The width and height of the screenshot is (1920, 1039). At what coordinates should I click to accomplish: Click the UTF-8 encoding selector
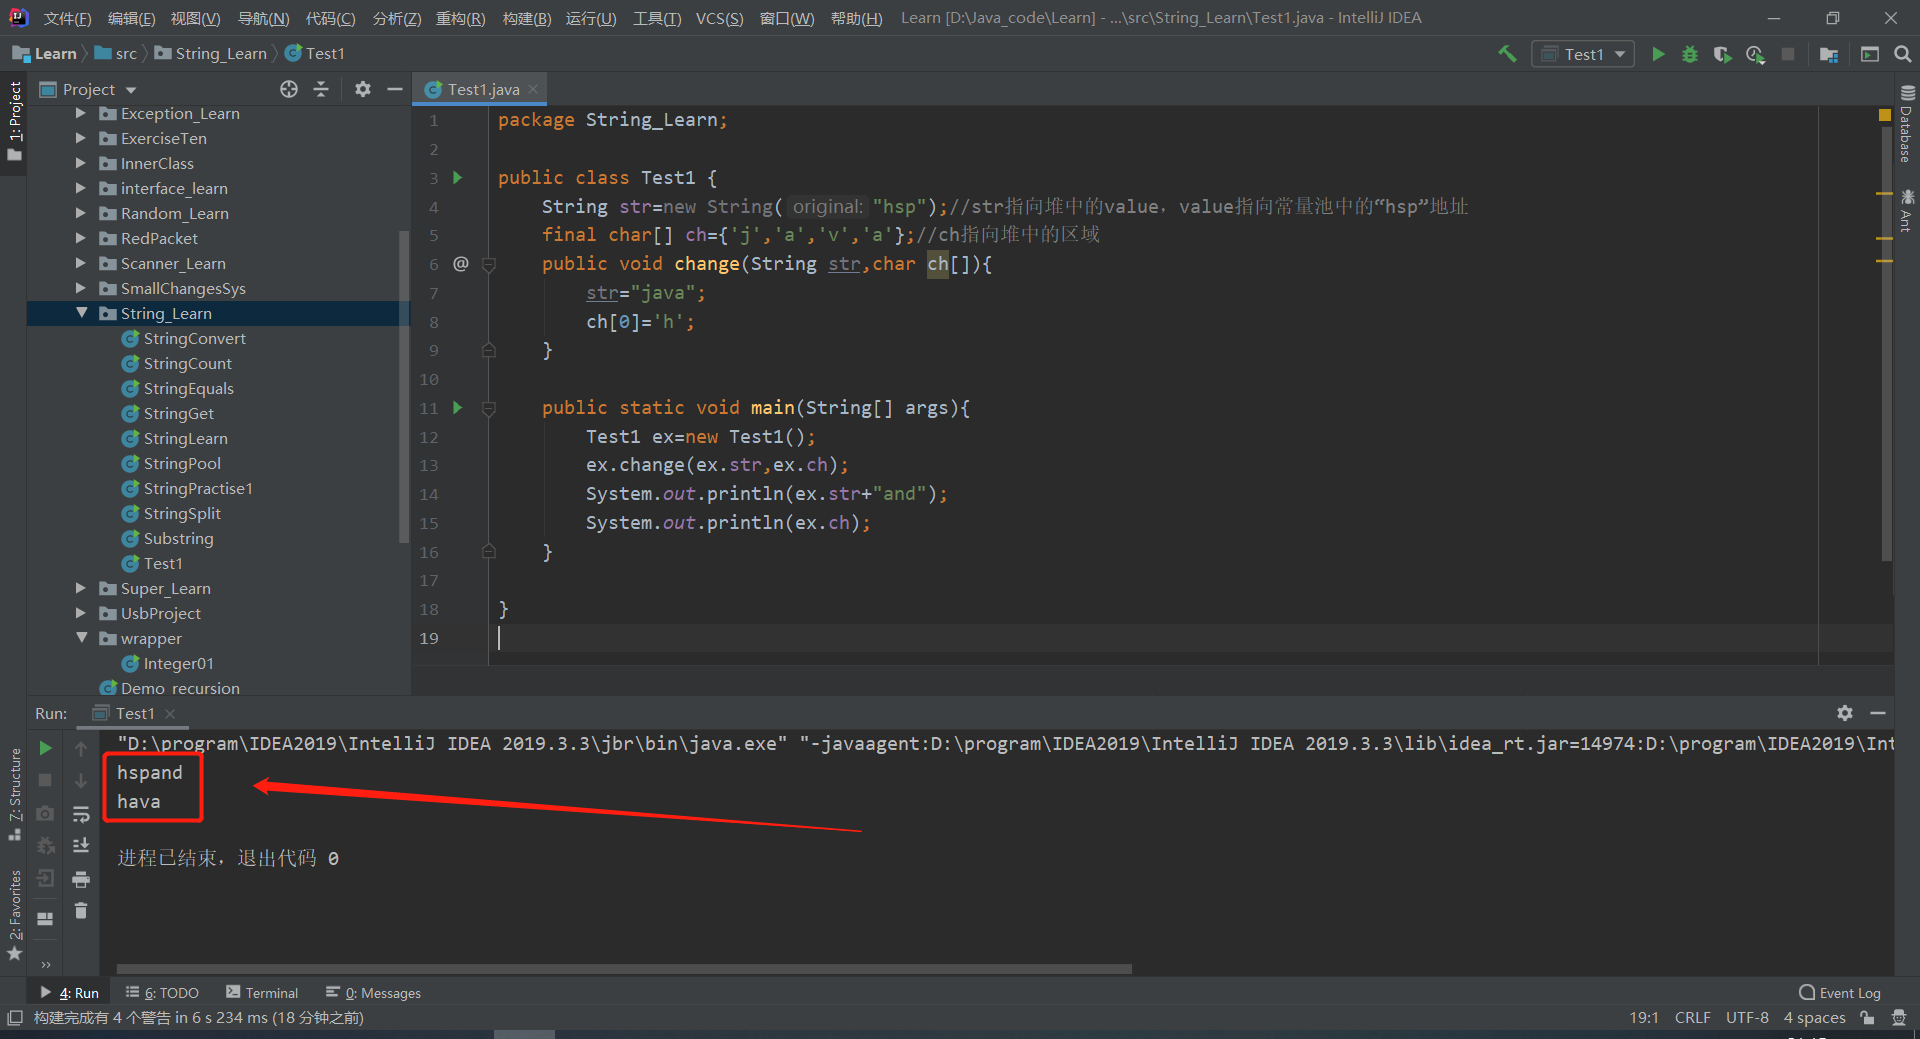pos(1747,1018)
